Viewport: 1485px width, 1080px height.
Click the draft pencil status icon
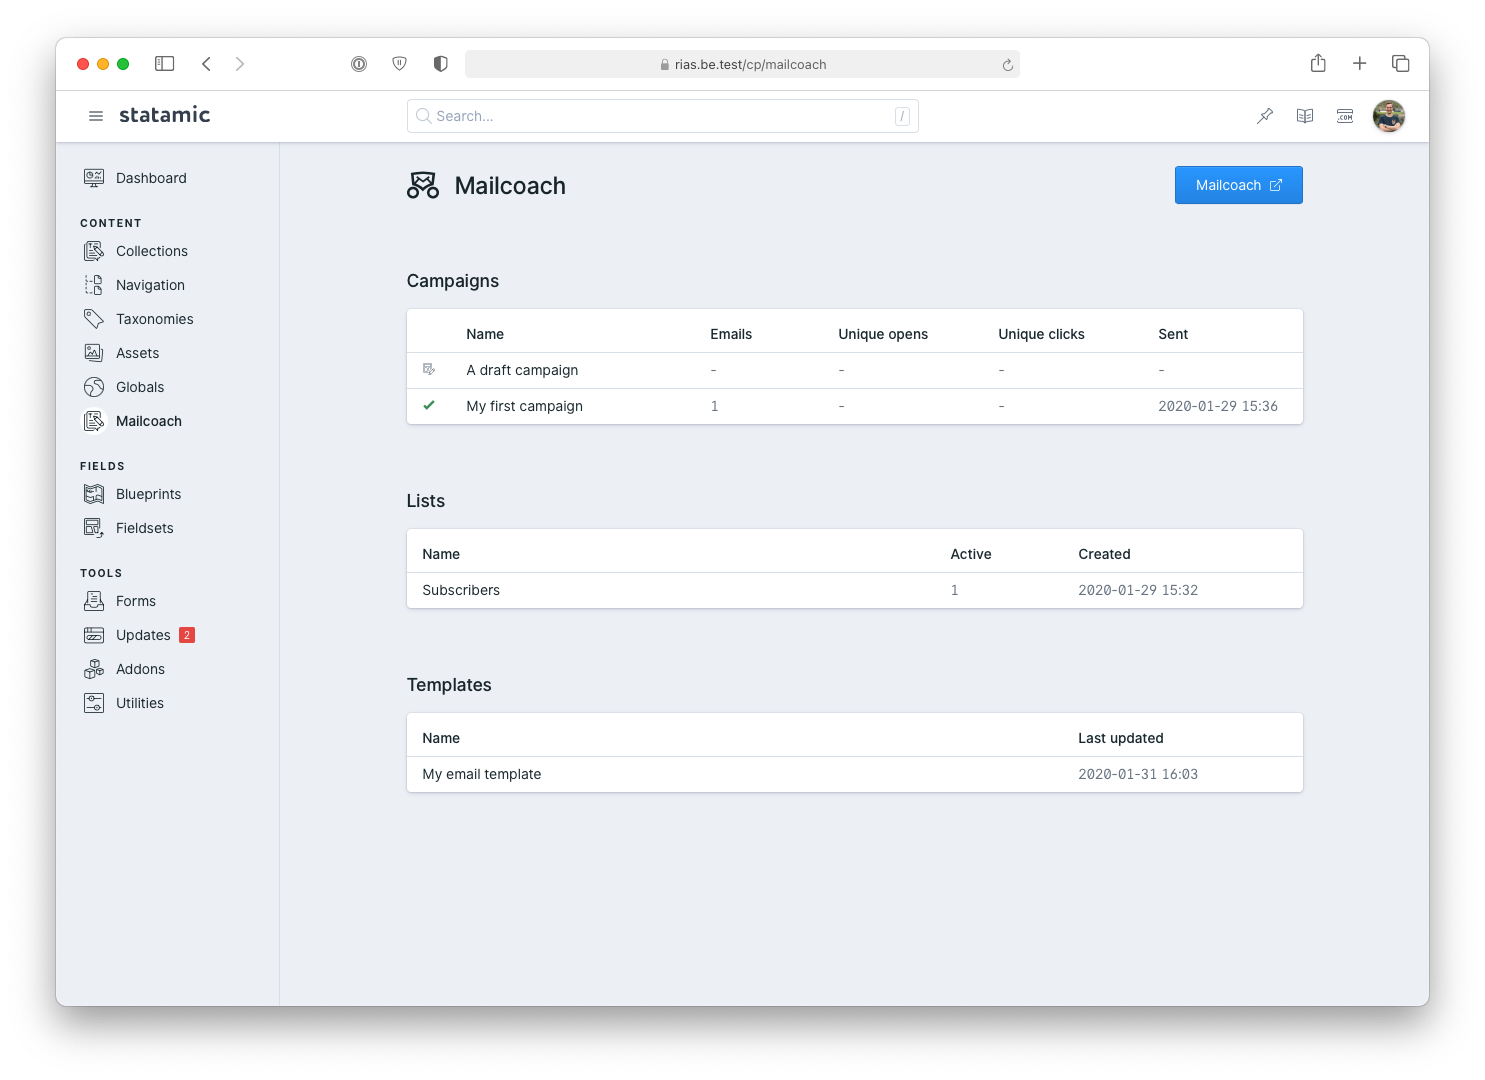(429, 370)
